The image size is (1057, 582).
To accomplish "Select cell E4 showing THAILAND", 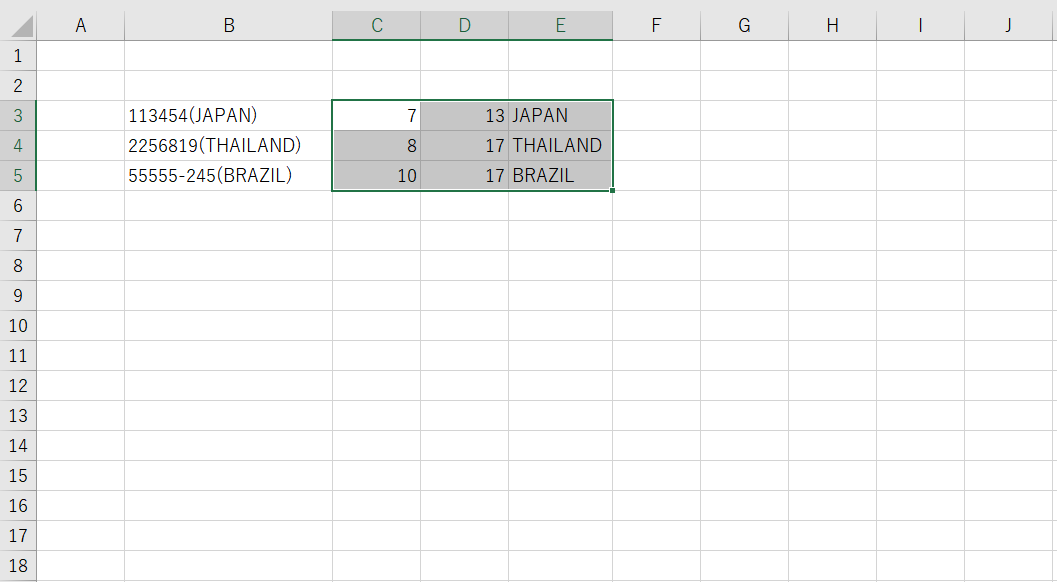I will (x=561, y=146).
